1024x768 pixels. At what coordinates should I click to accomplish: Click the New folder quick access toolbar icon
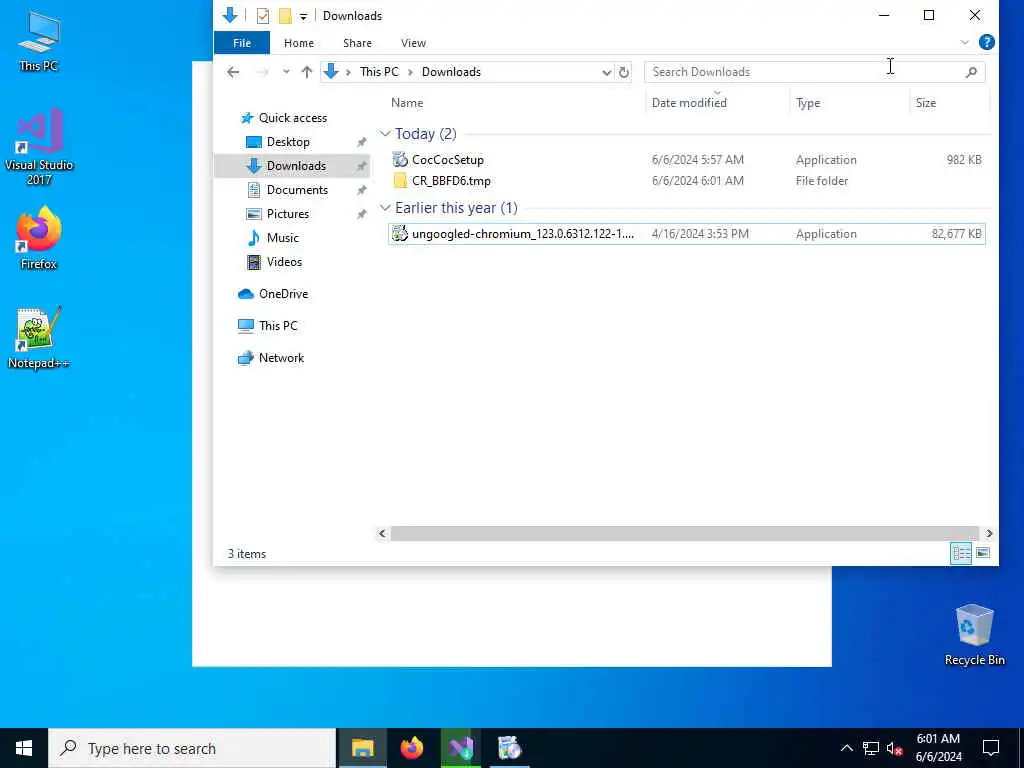285,16
